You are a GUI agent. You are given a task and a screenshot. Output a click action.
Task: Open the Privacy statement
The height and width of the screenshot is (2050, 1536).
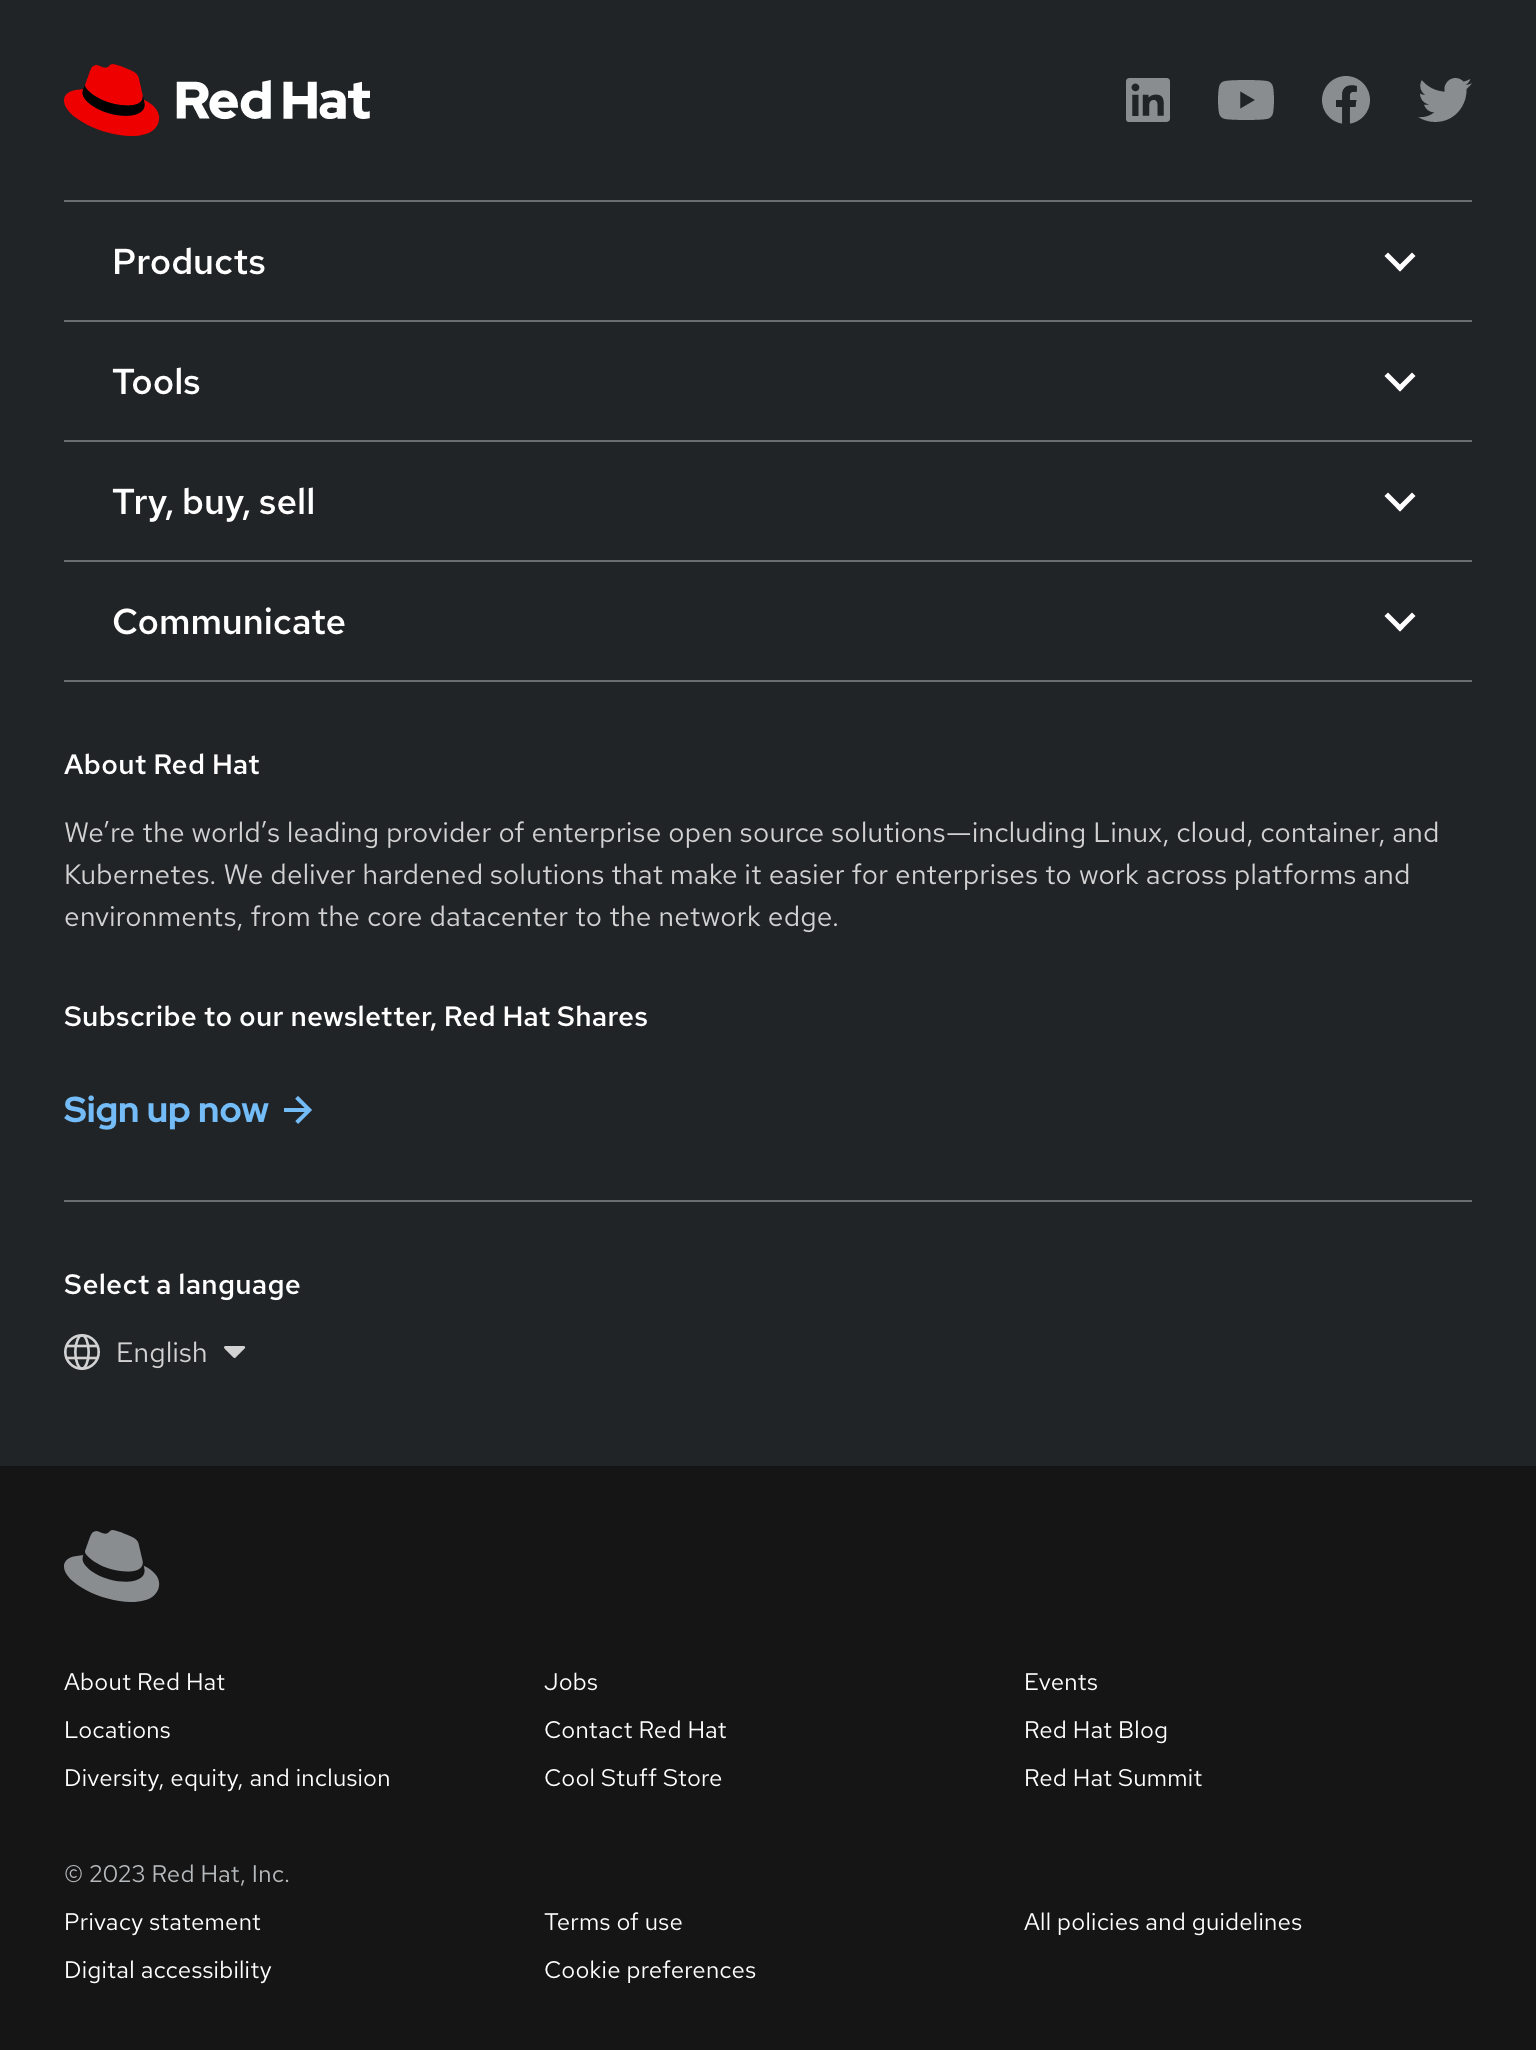pos(162,1922)
